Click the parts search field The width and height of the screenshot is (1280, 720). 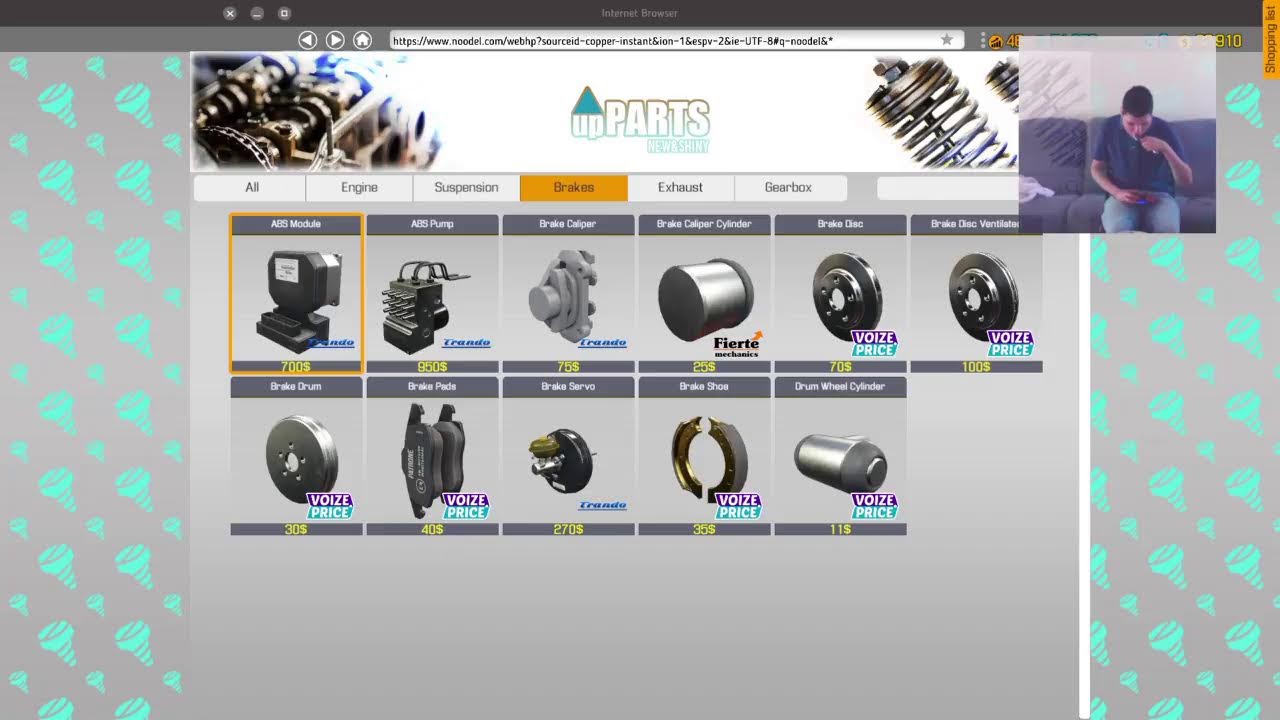pyautogui.click(x=948, y=187)
